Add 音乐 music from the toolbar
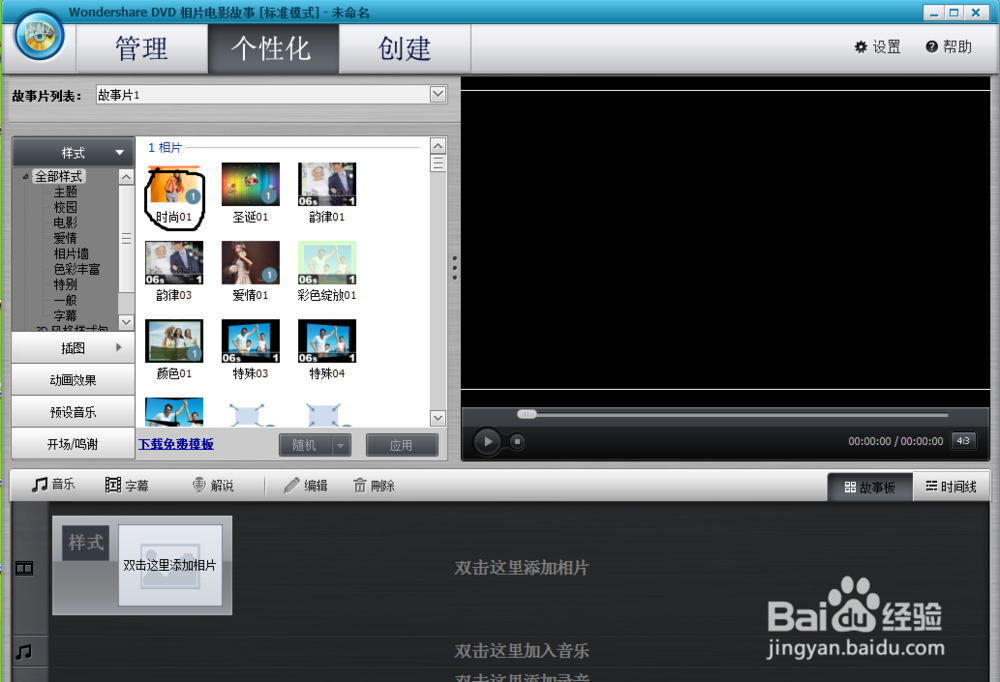1000x682 pixels. [54, 485]
